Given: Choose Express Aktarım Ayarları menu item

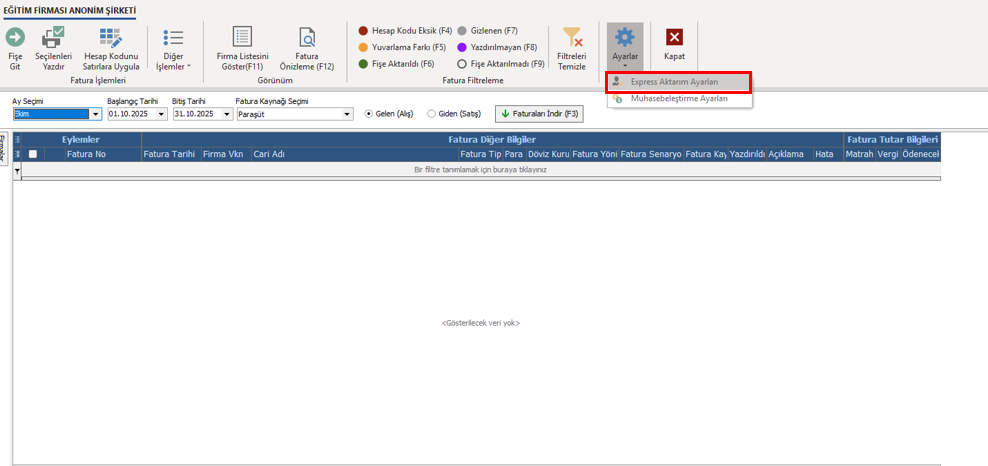Looking at the screenshot, I should pyautogui.click(x=679, y=82).
